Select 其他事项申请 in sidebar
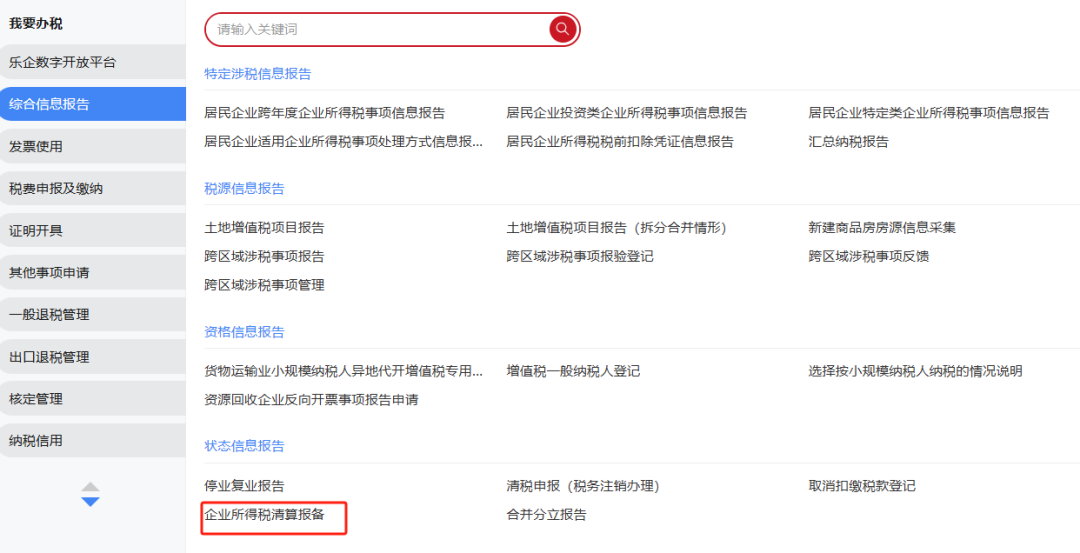Viewport: 1080px width, 553px height. pos(92,273)
